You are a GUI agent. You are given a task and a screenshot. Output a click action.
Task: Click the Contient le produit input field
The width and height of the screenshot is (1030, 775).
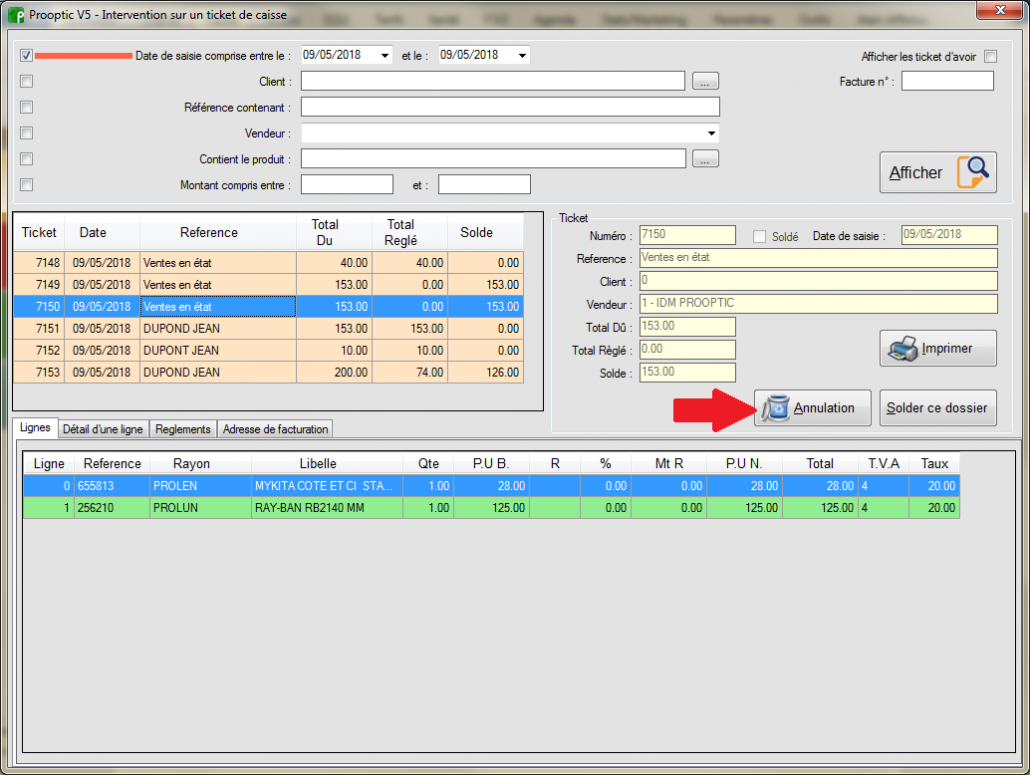(493, 159)
